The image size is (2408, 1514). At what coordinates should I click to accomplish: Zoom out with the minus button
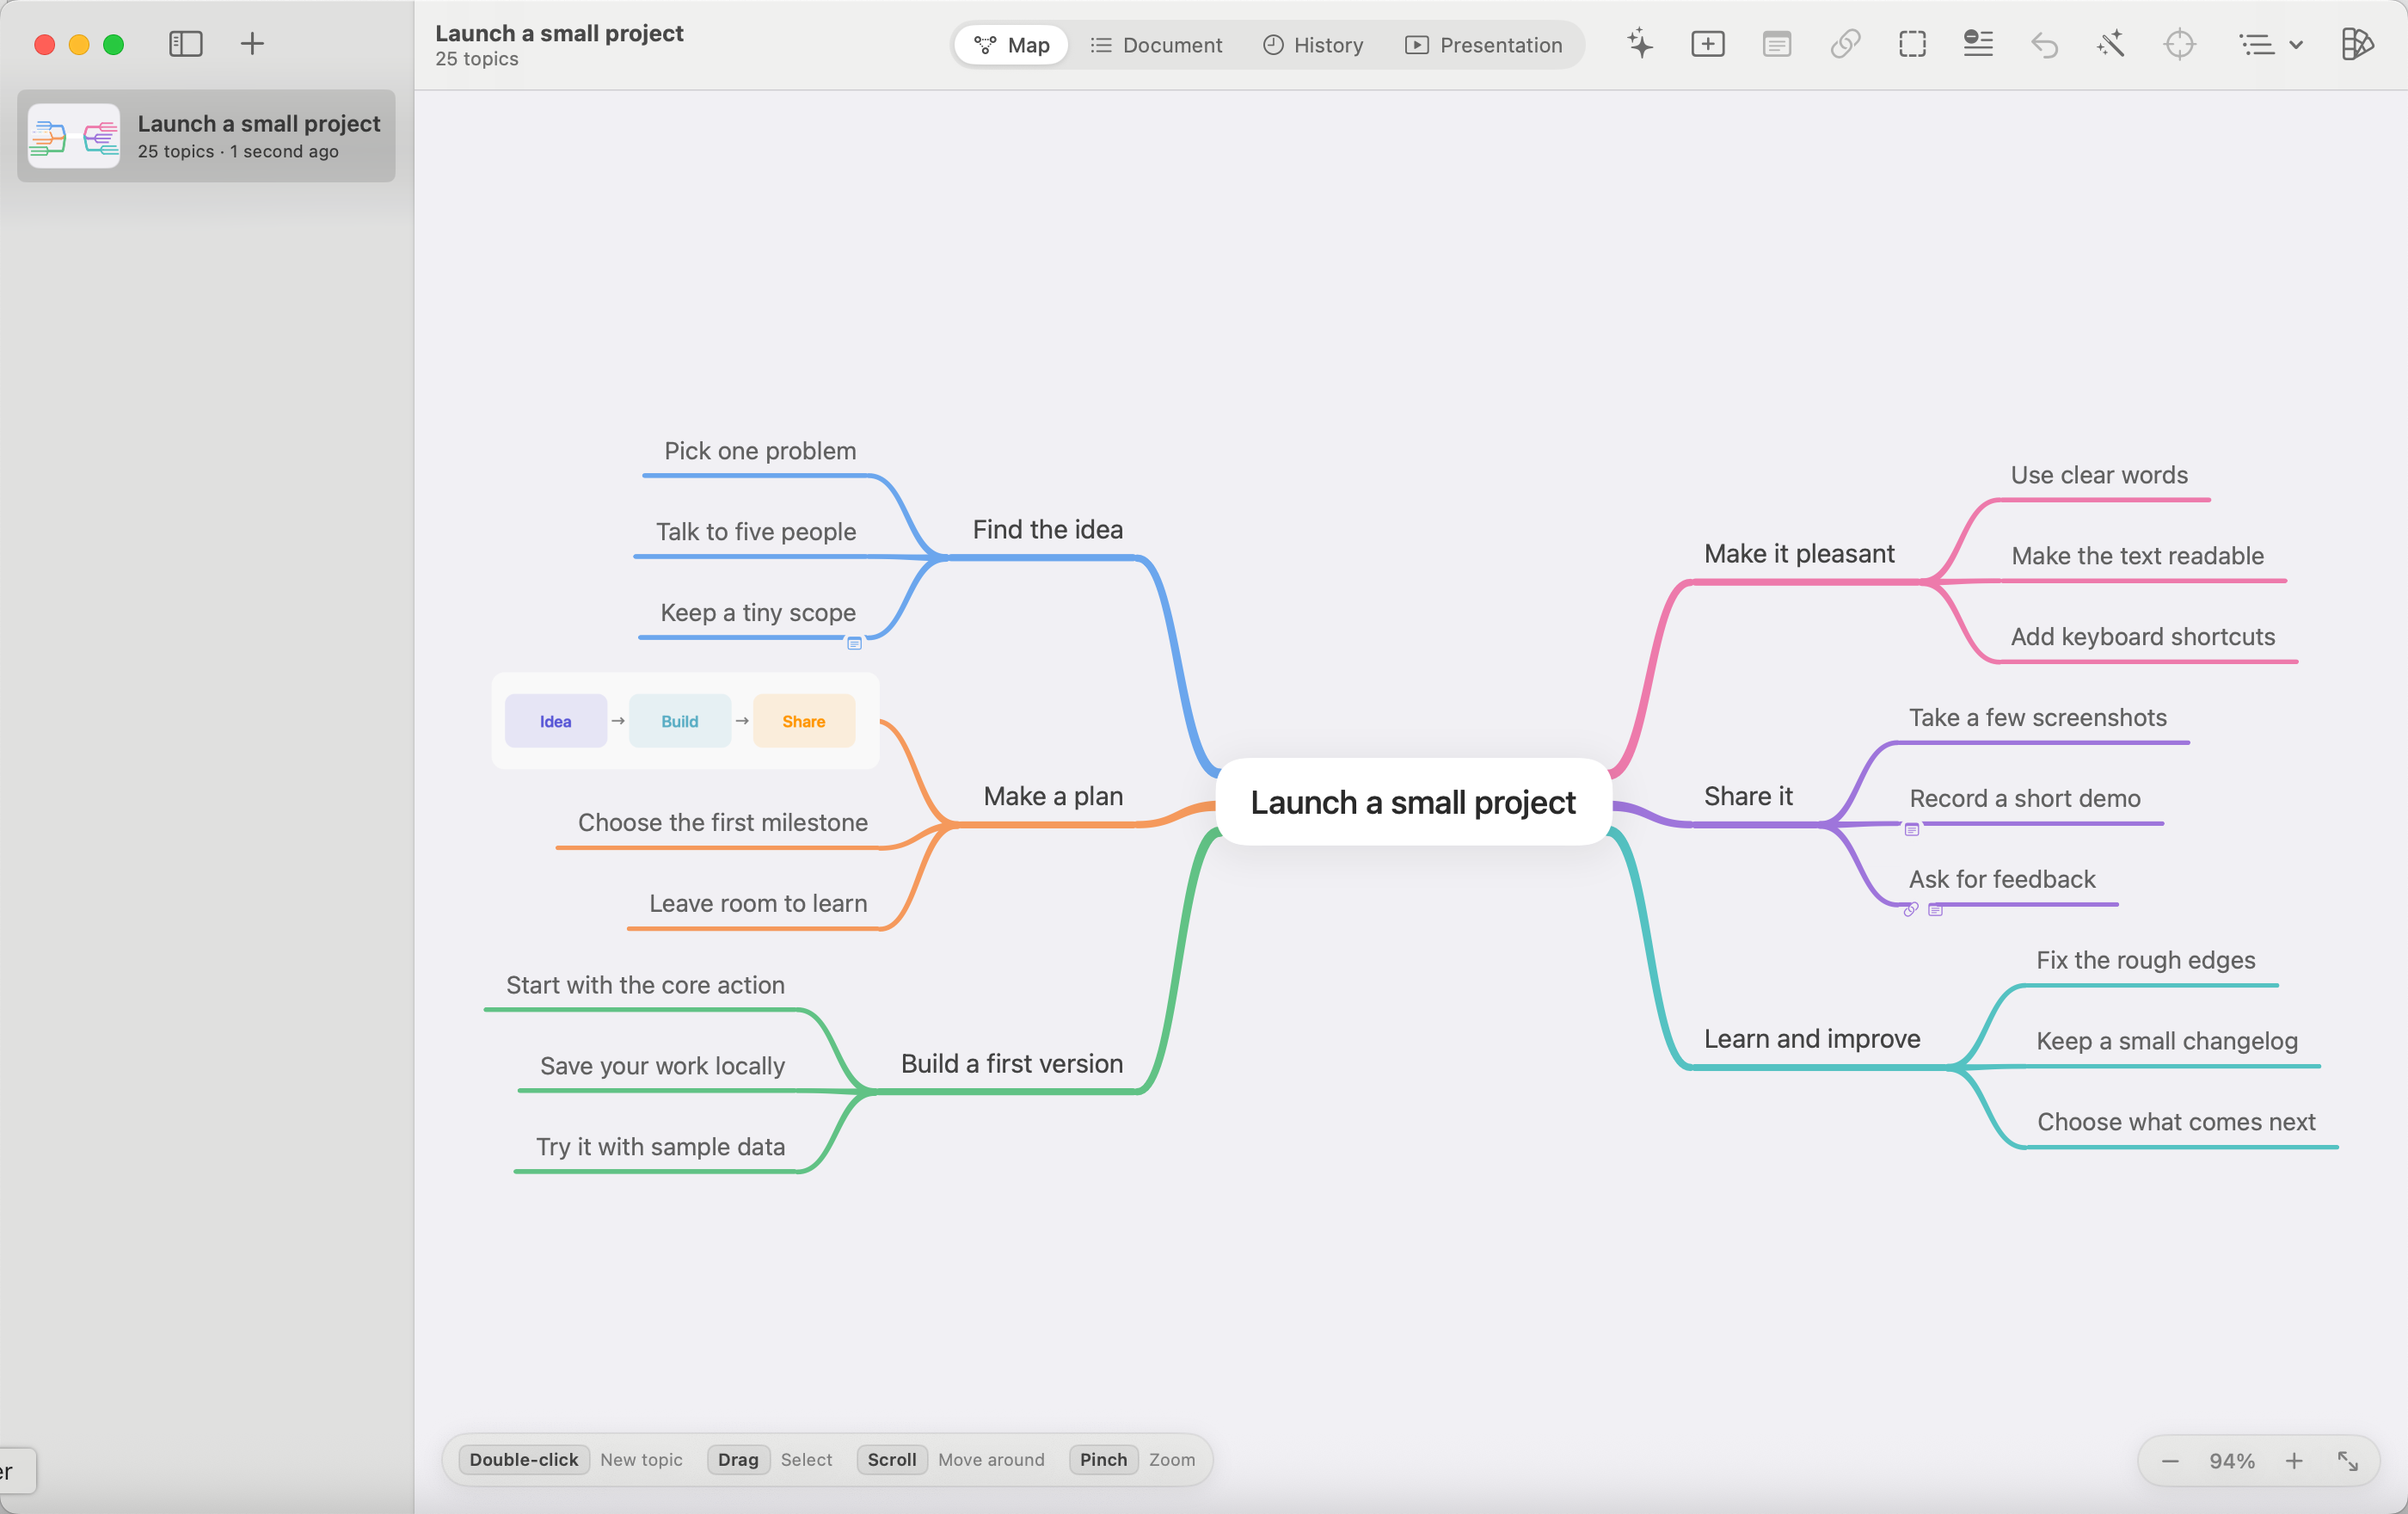point(2170,1461)
